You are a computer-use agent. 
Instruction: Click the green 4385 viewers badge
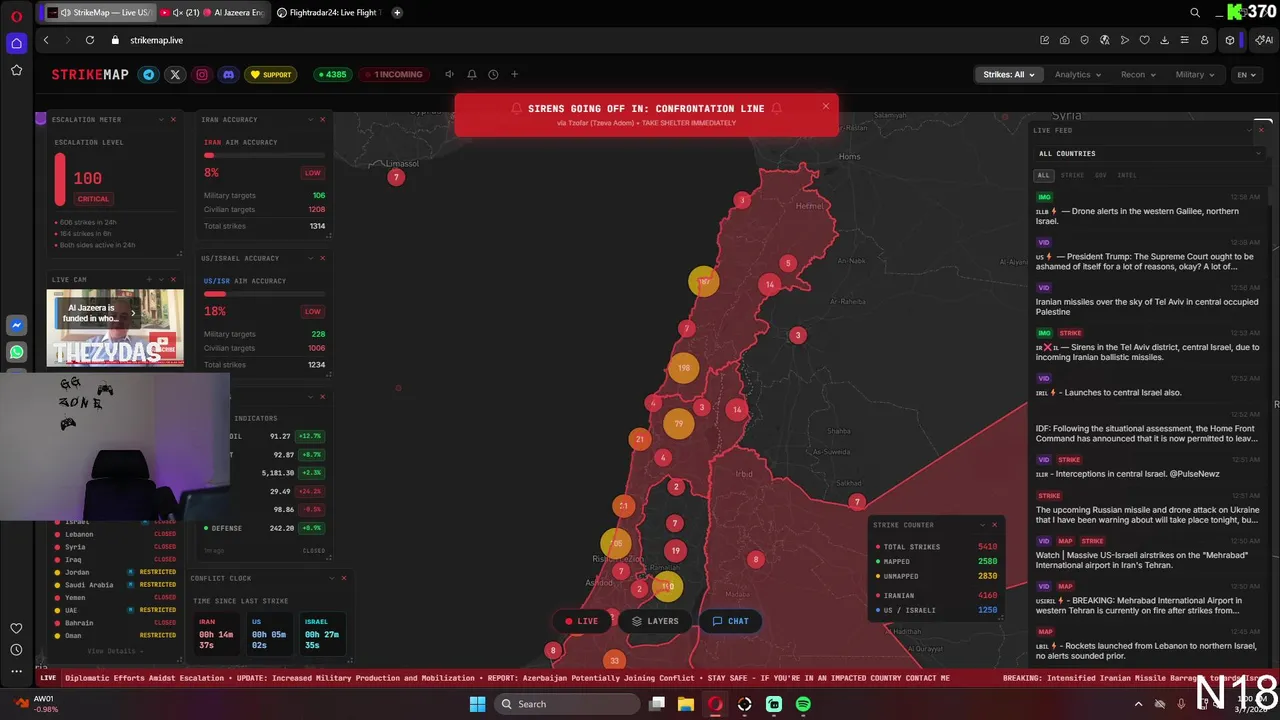331,74
